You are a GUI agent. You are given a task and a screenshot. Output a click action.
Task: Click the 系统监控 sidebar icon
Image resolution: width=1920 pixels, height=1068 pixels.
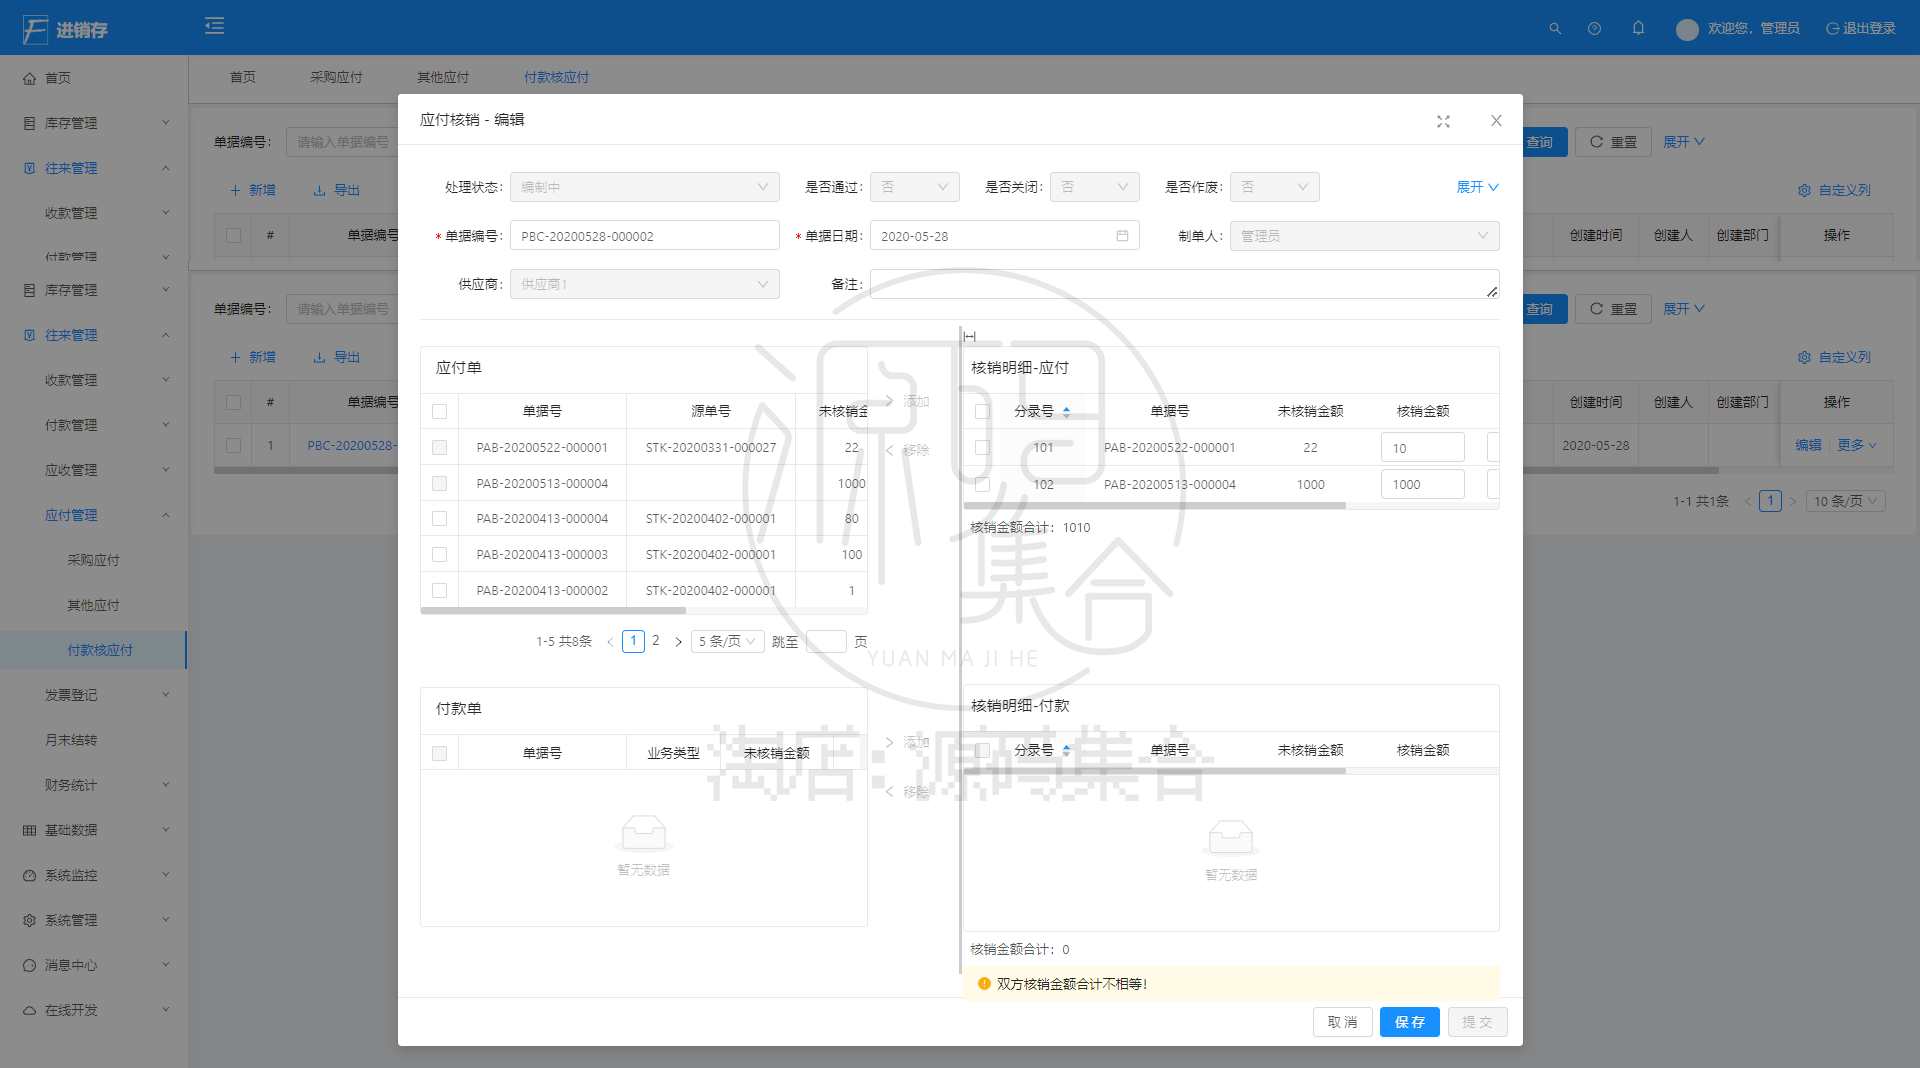(29, 875)
